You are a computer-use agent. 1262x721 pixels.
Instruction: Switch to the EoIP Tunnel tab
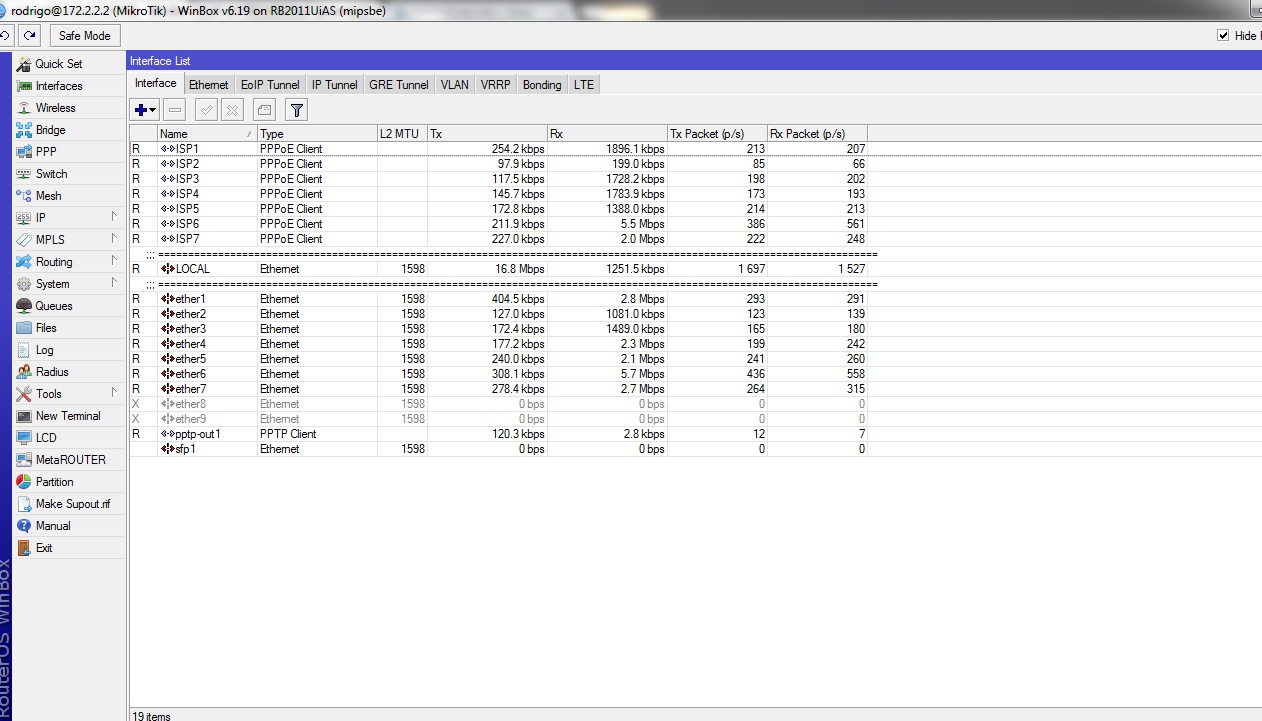click(x=270, y=85)
